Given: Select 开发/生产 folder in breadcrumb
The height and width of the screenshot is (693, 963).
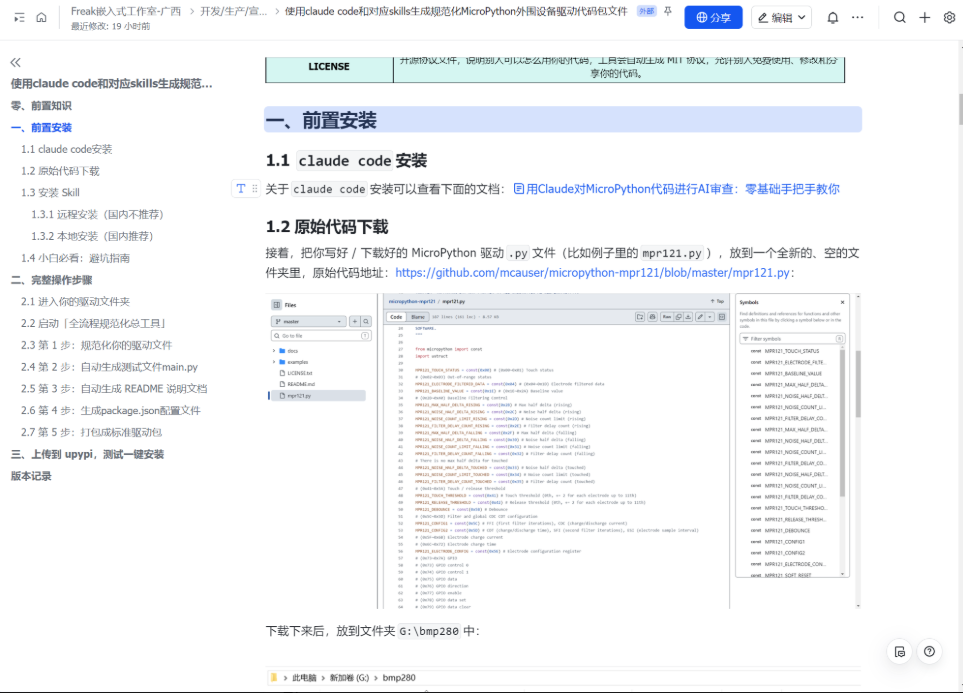Looking at the screenshot, I should (233, 11).
